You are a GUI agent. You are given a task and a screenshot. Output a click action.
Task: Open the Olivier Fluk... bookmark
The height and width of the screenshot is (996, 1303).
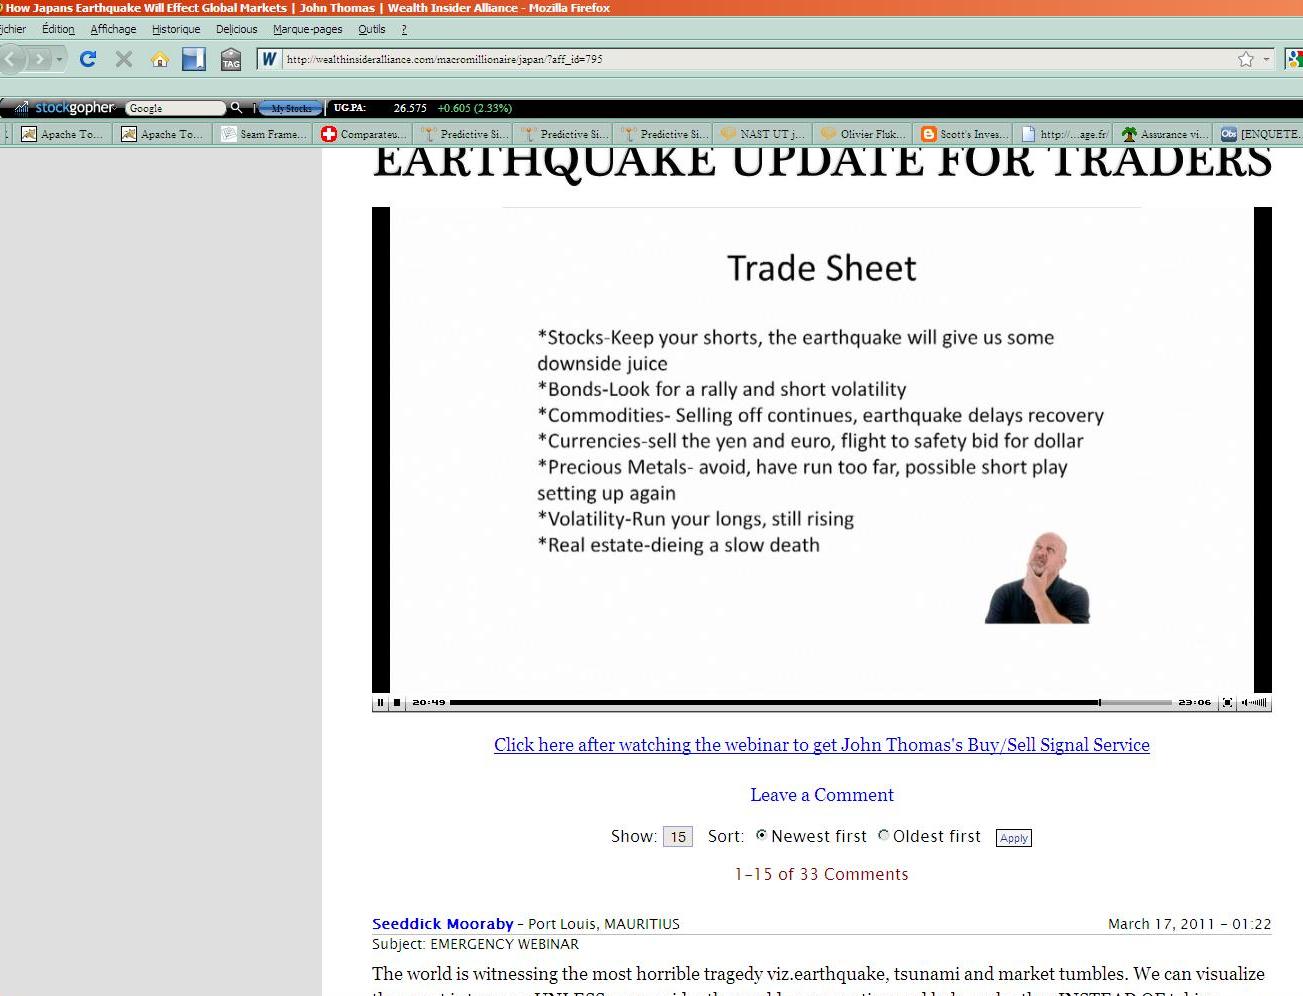coord(864,134)
